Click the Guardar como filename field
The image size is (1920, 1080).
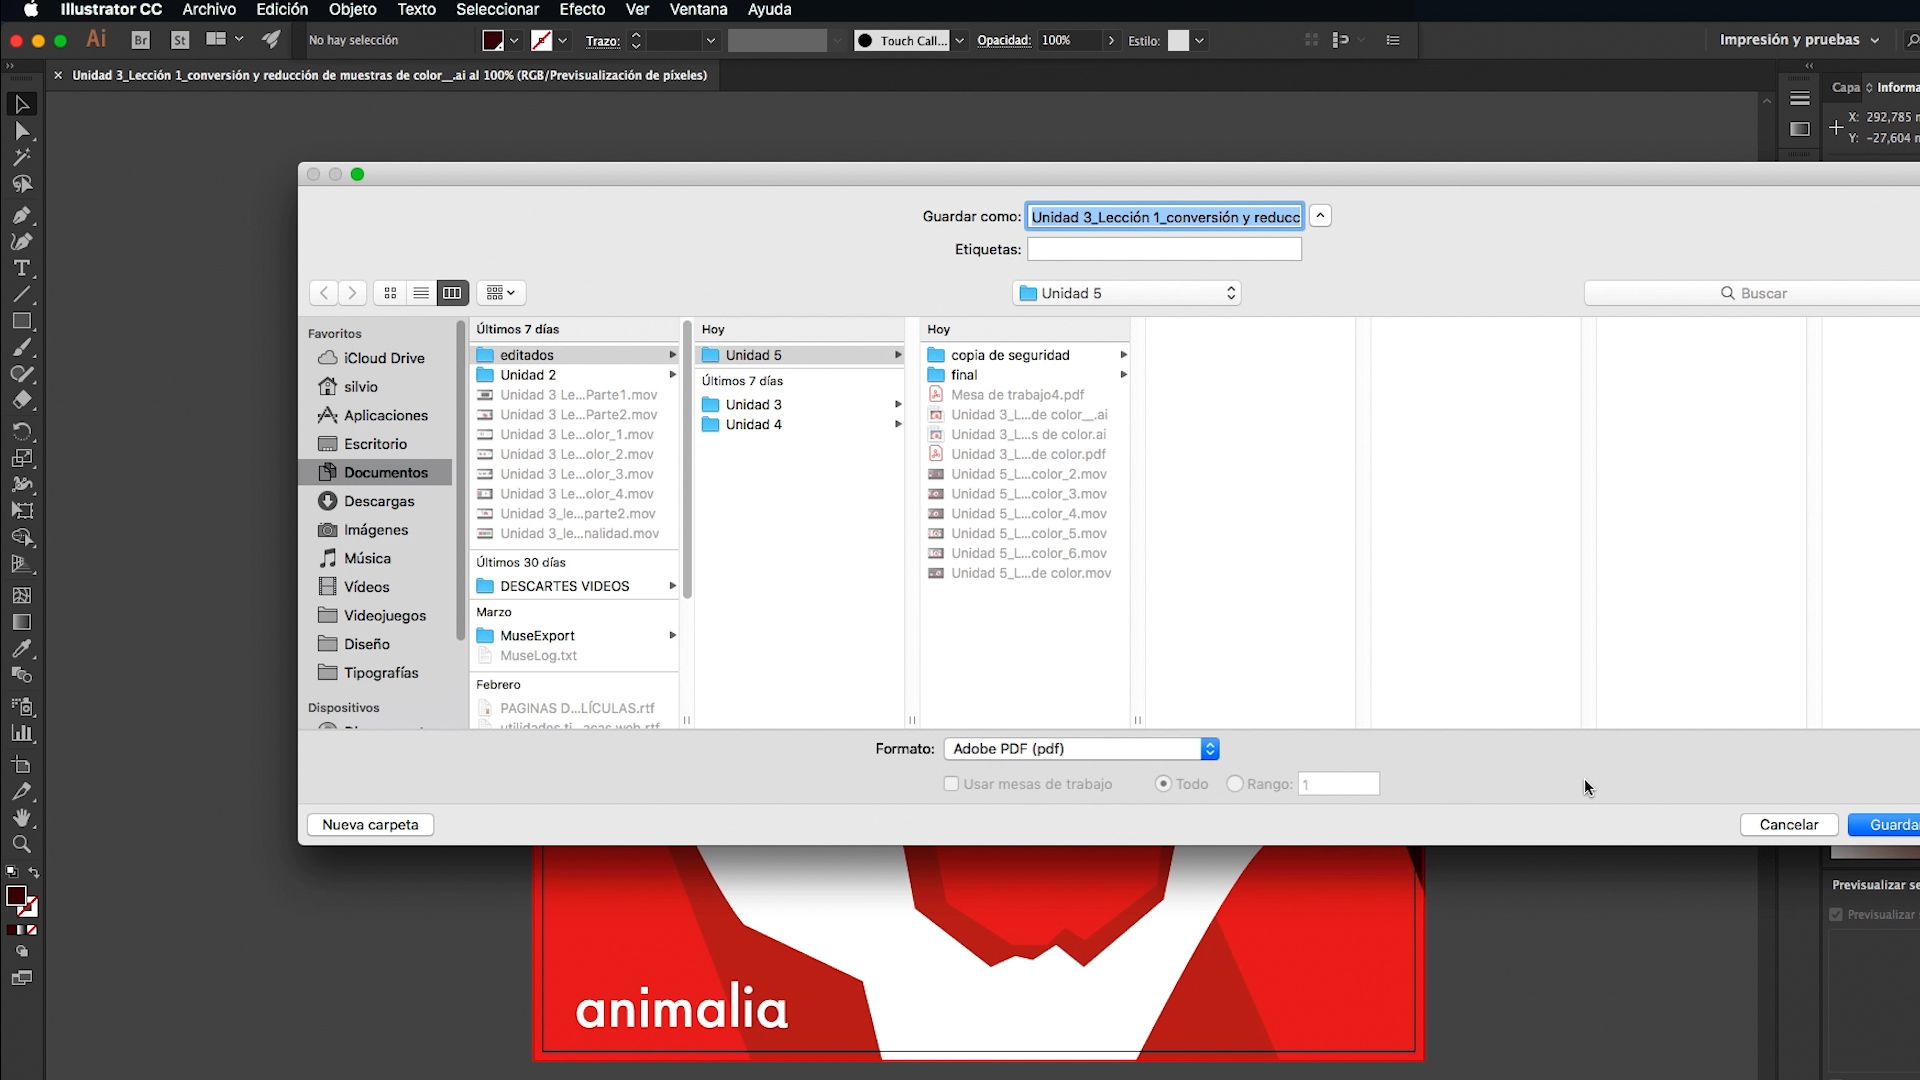[1165, 216]
